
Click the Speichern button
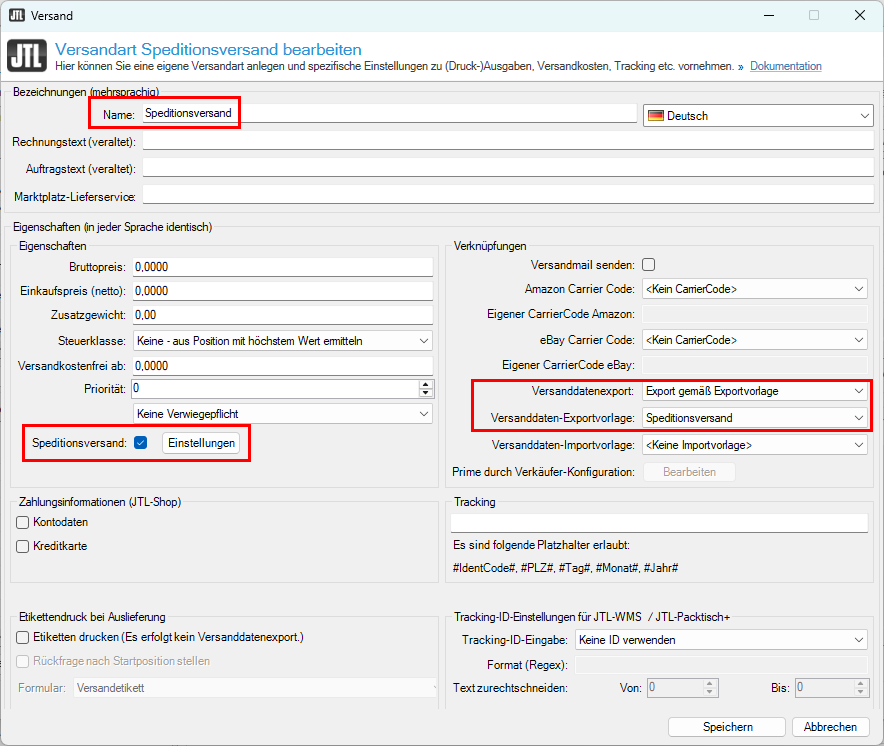(x=727, y=727)
